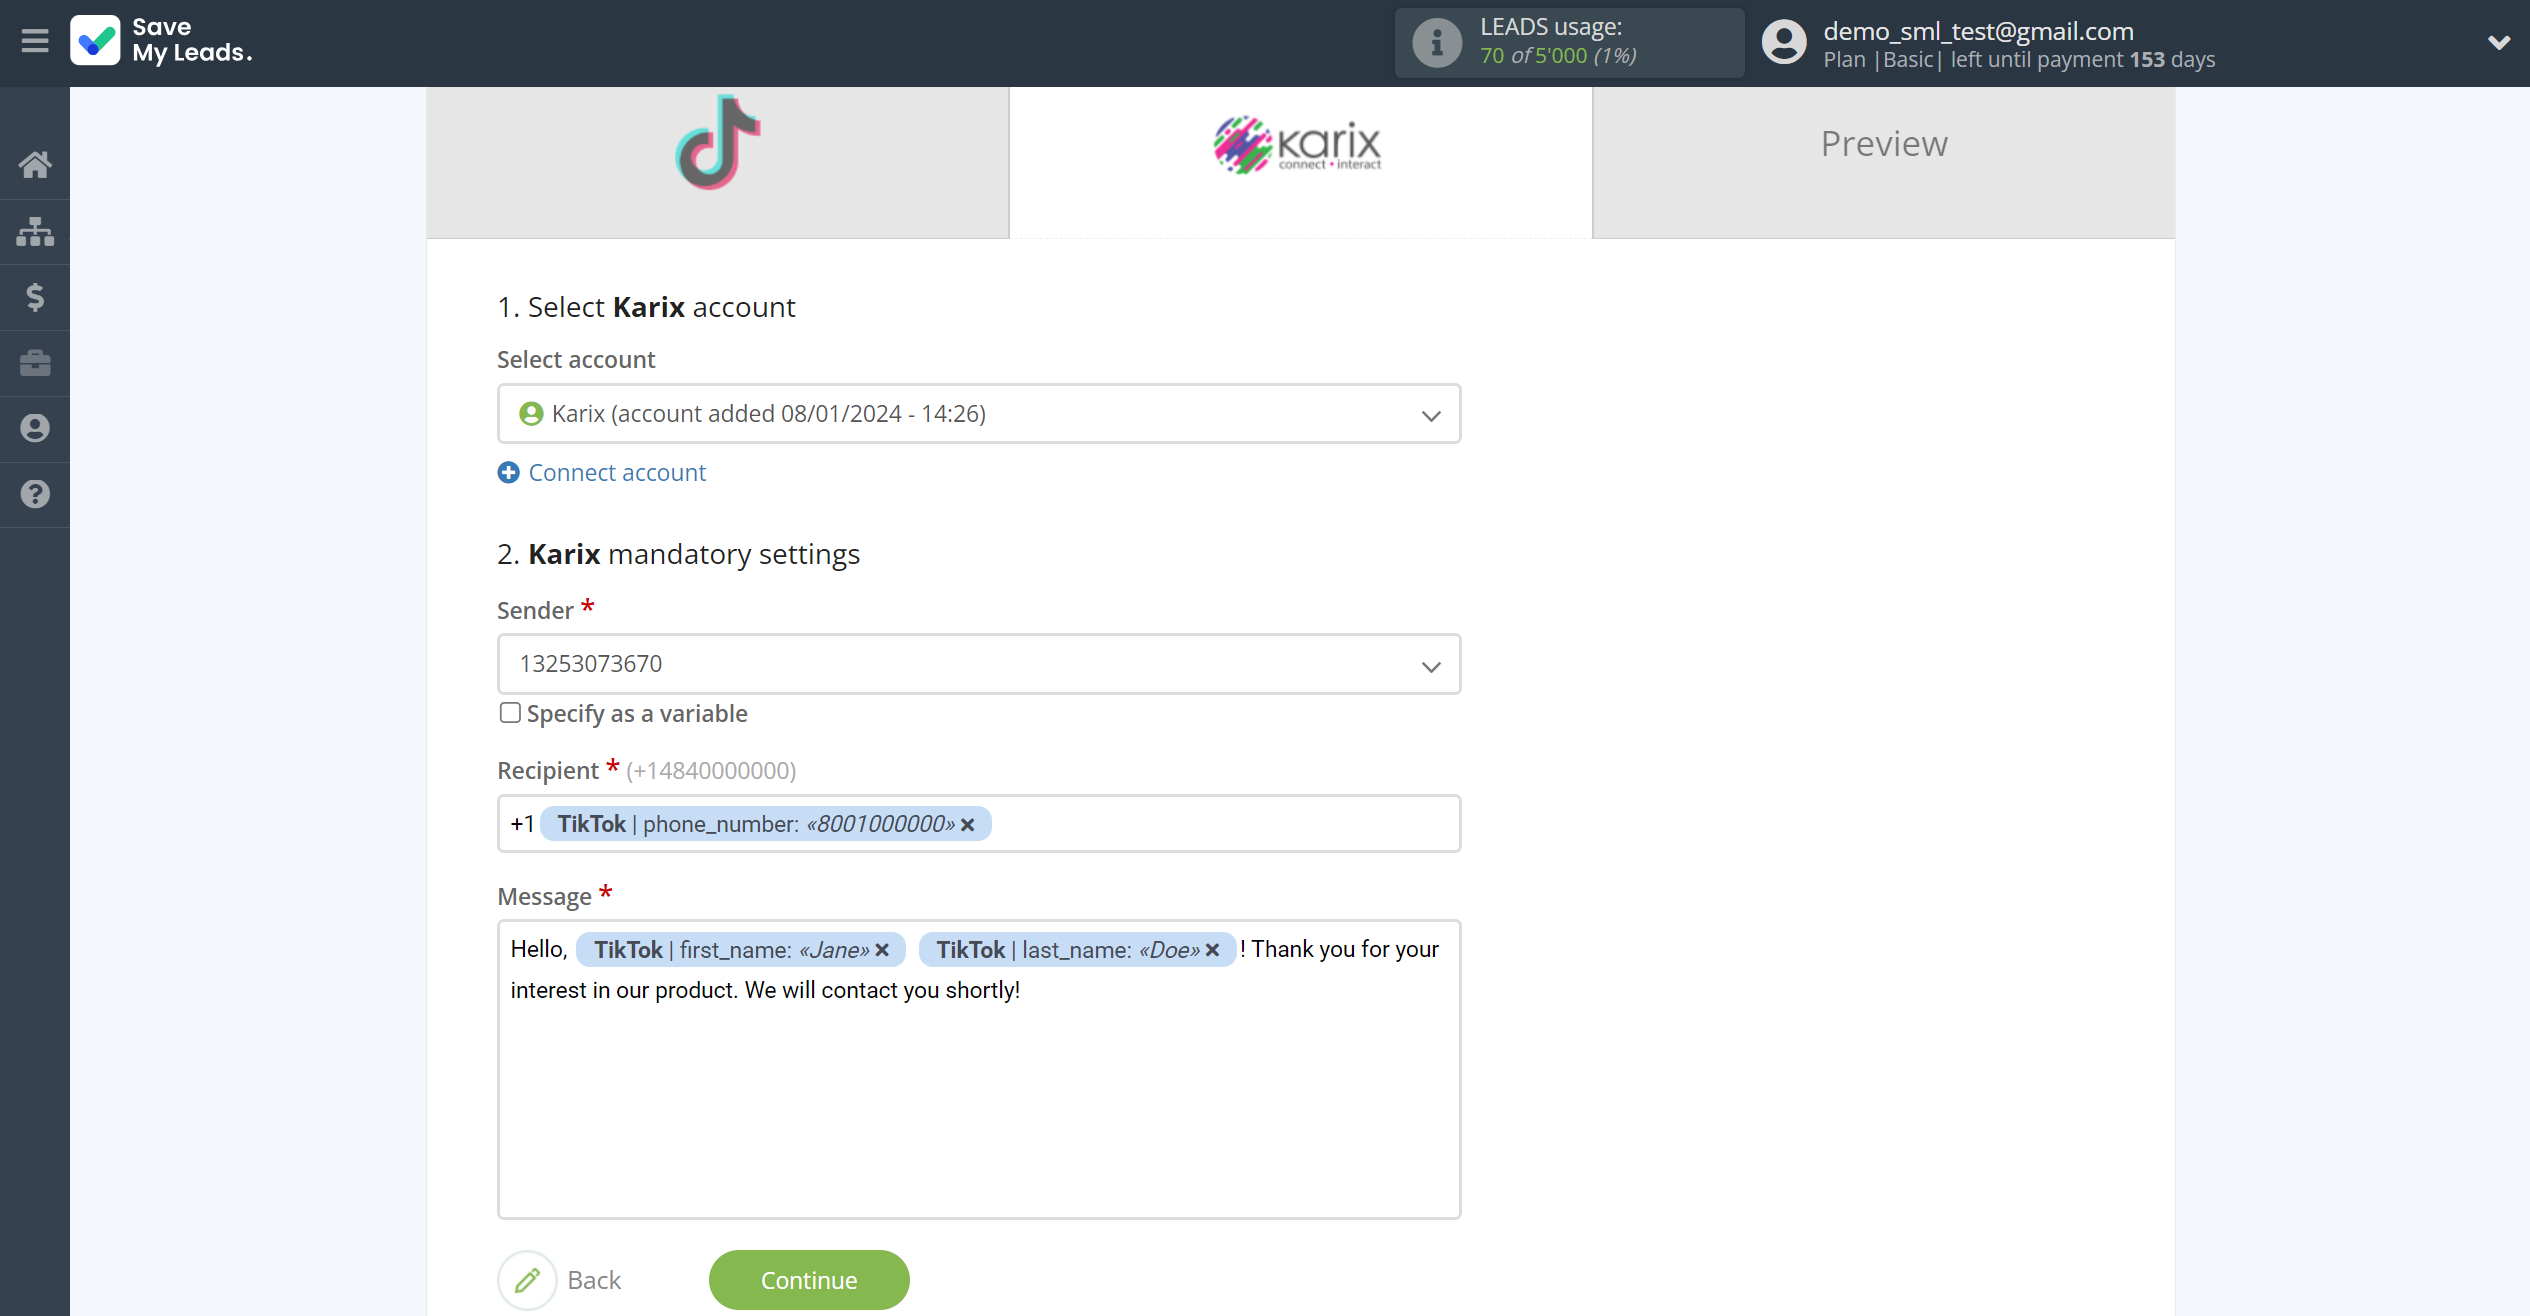2530x1316 pixels.
Task: Click the Recipient phone number input field
Action: (981, 824)
